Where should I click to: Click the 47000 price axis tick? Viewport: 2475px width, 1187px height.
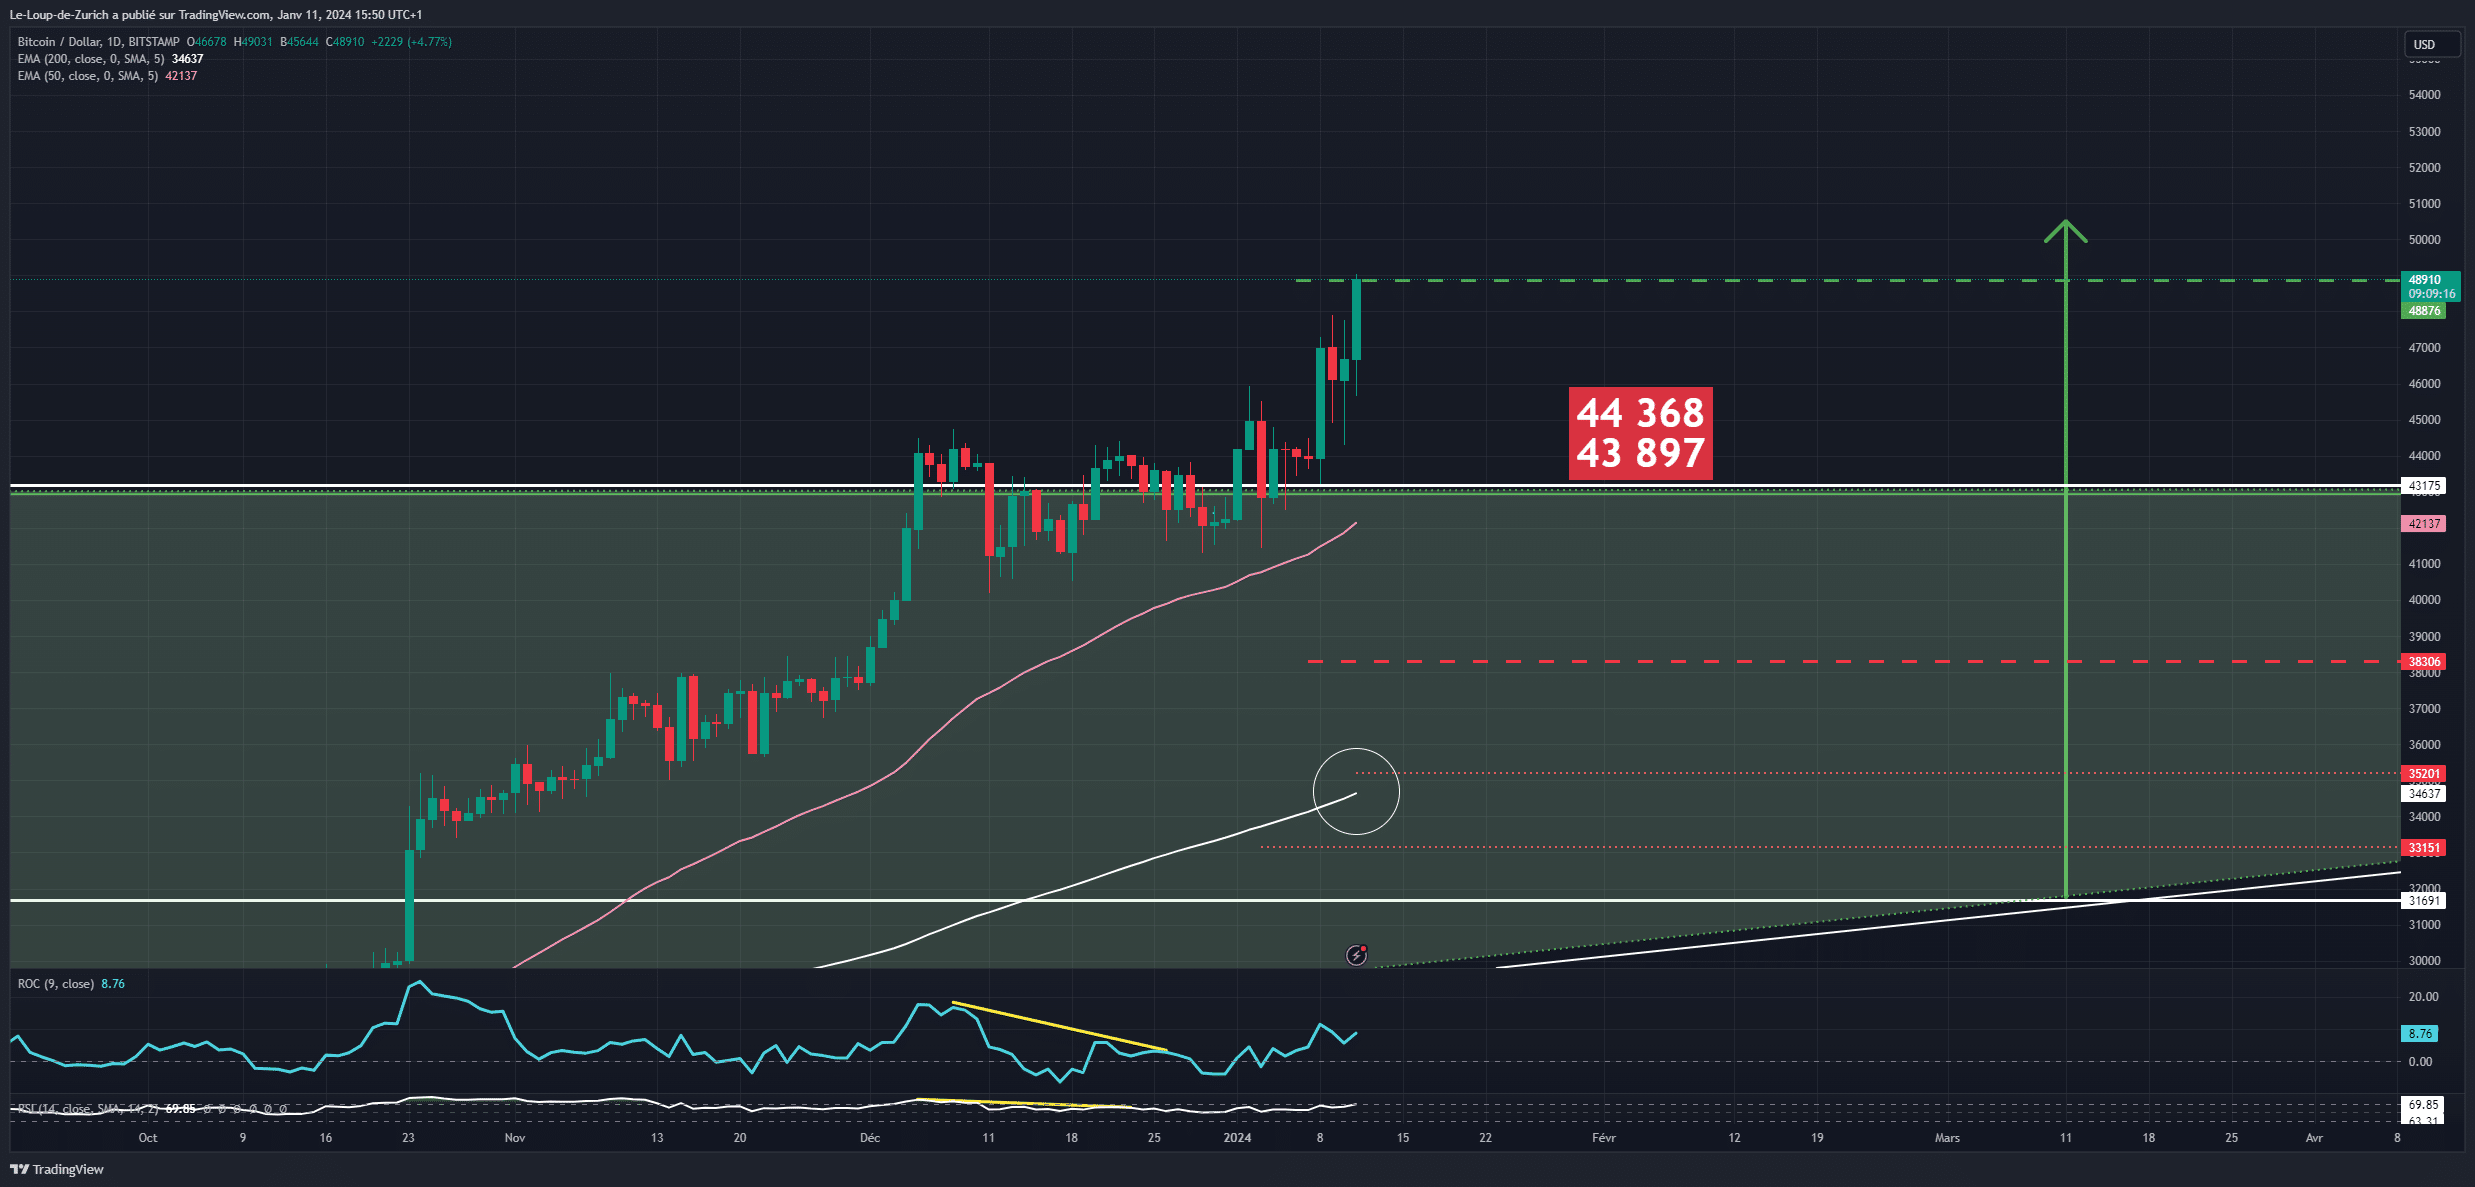pos(2425,348)
